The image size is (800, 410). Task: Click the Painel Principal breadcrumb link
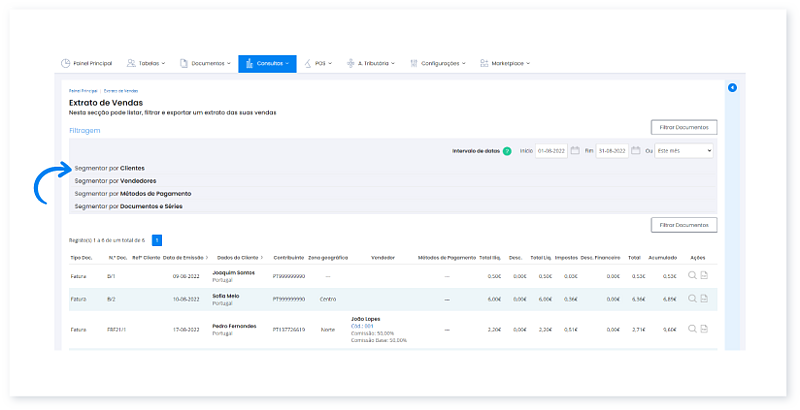[82, 91]
